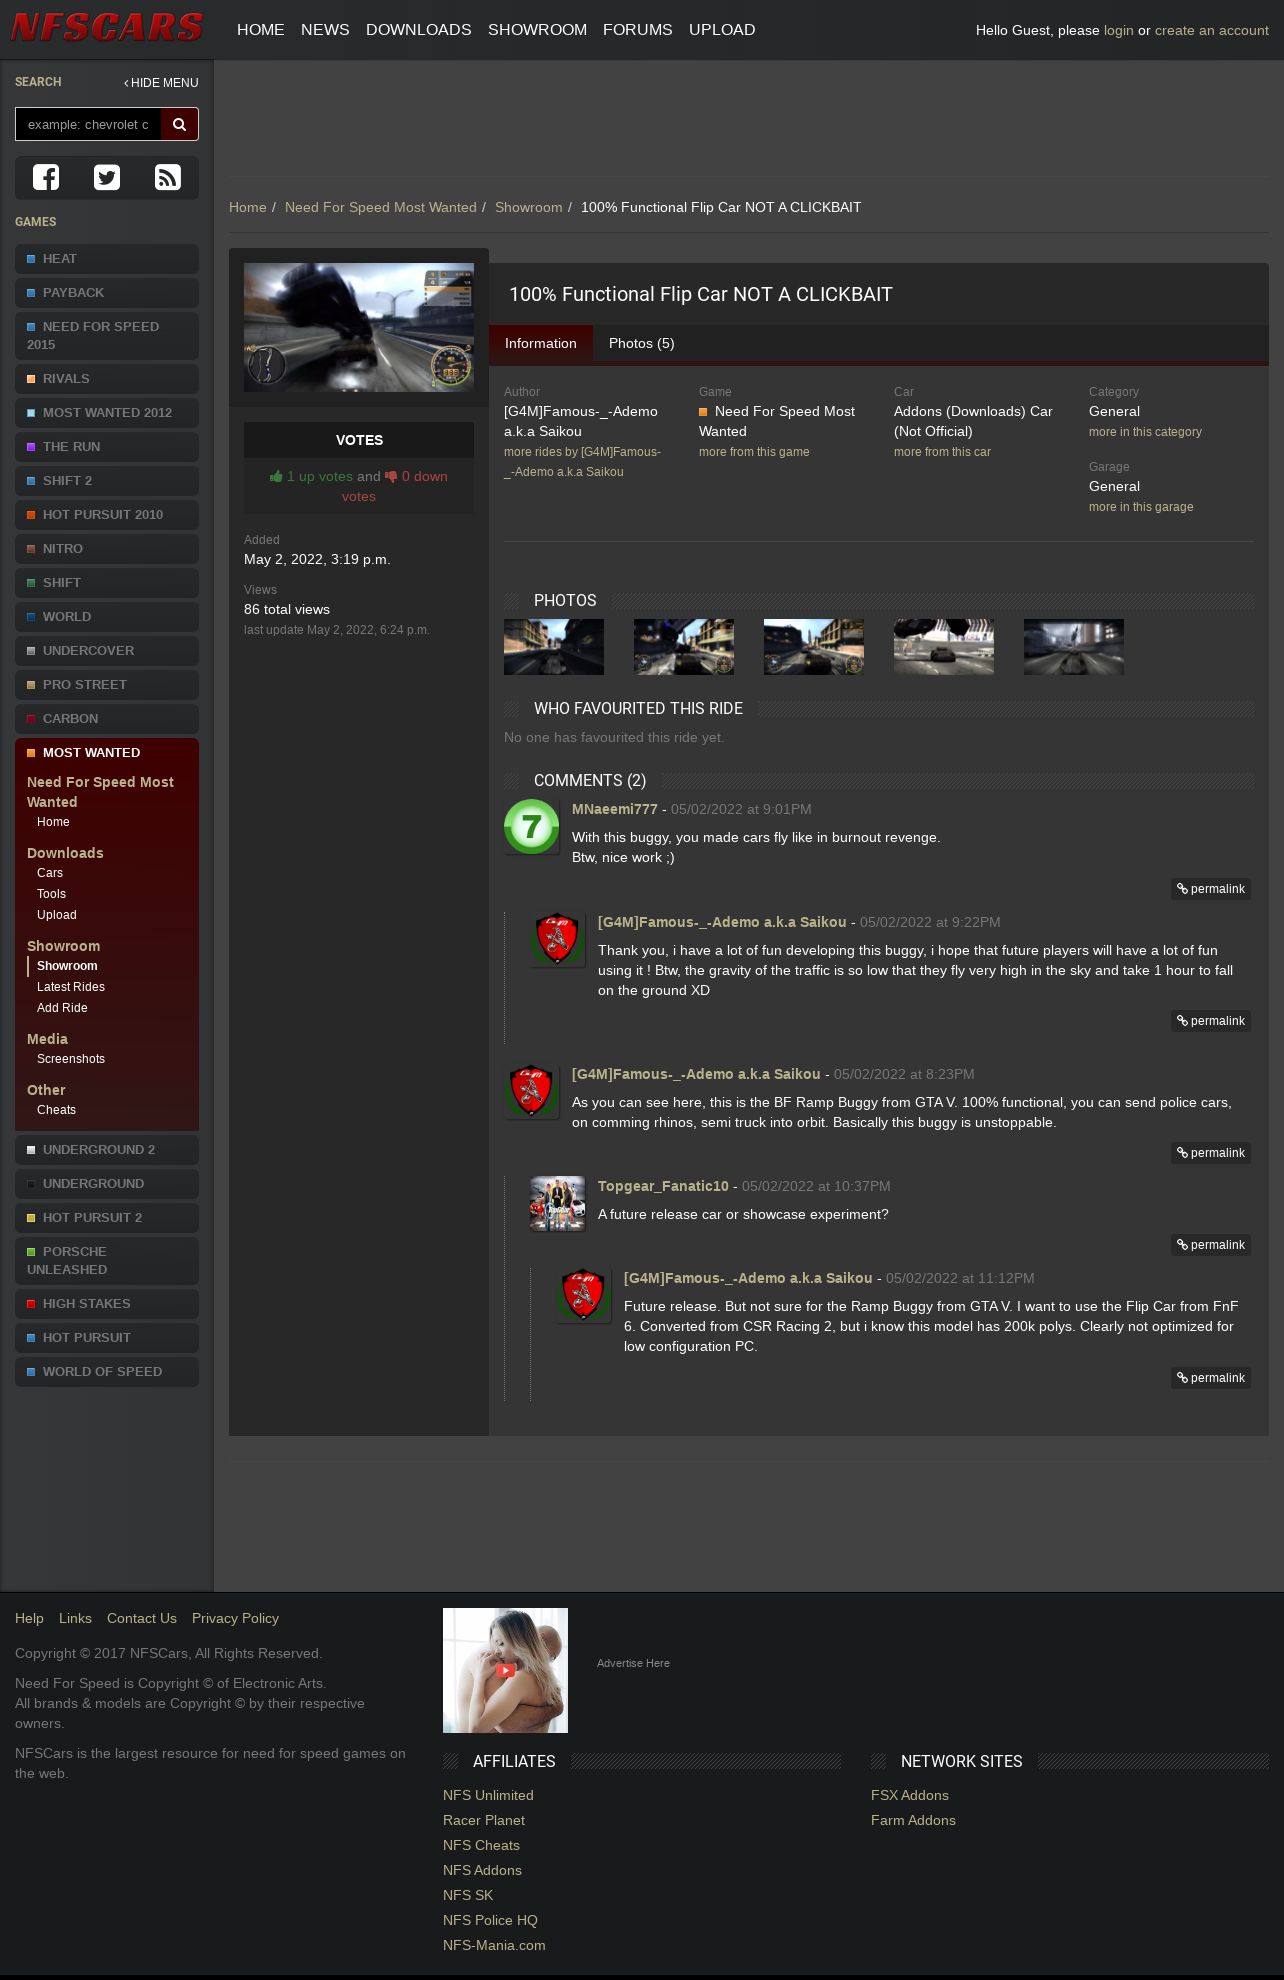
Task: Click the thumbs up vote icon
Action: point(276,477)
